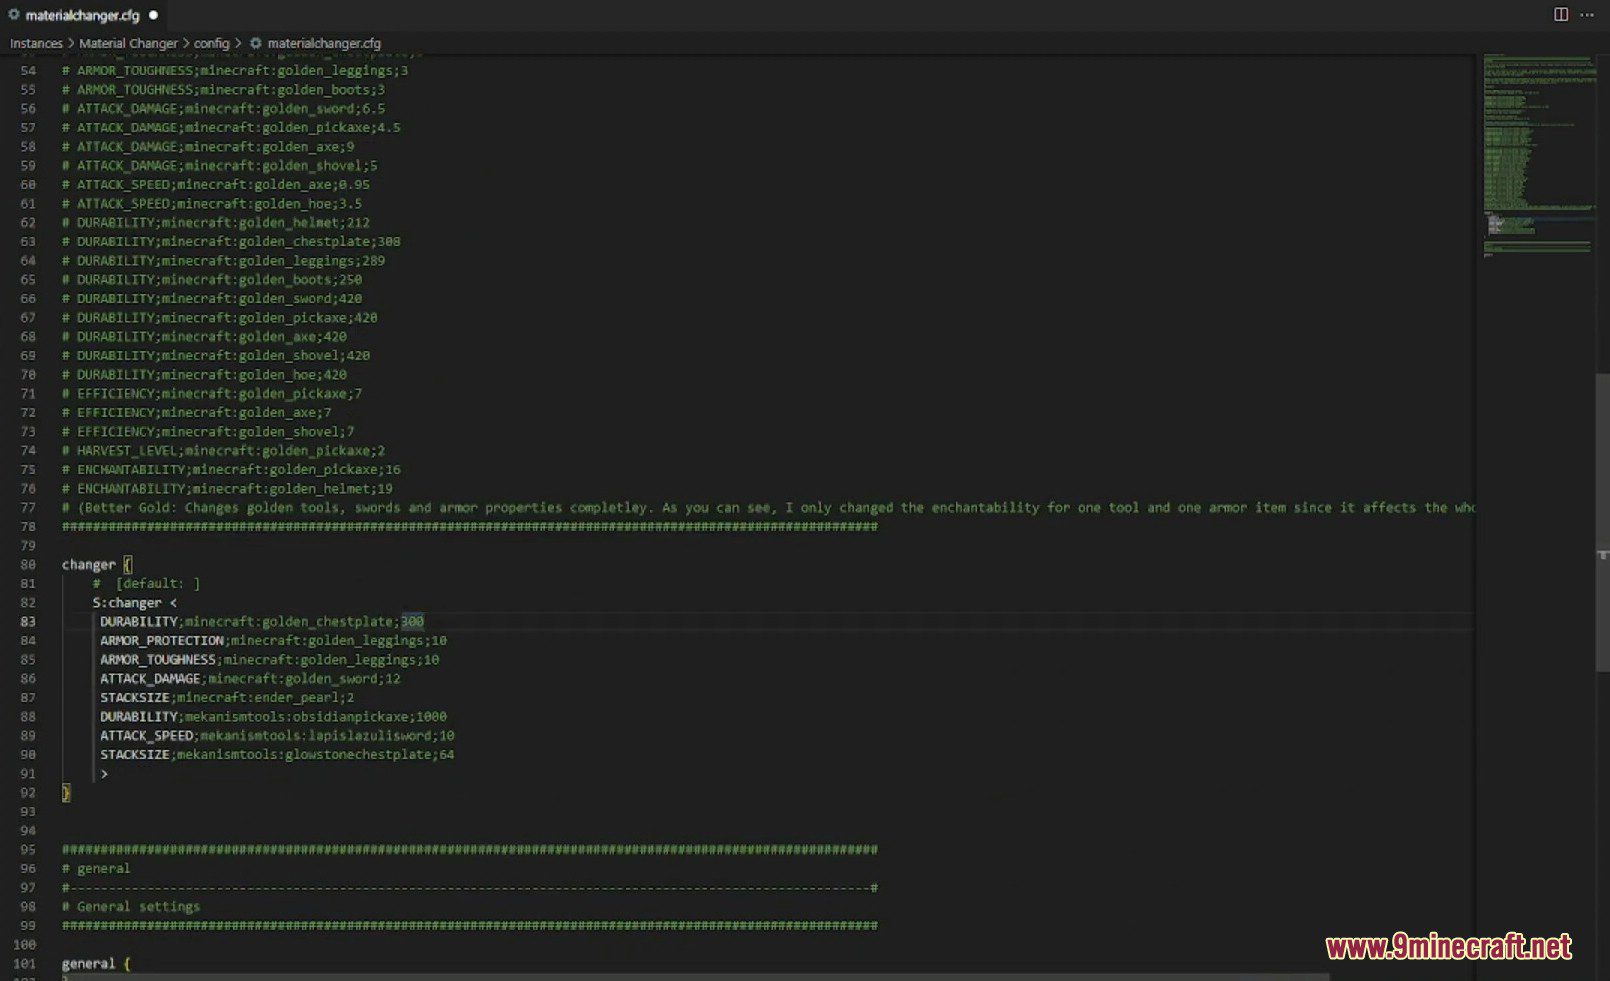Click DURABILITY golden_boots;250 comment
The image size is (1610, 981).
212,279
